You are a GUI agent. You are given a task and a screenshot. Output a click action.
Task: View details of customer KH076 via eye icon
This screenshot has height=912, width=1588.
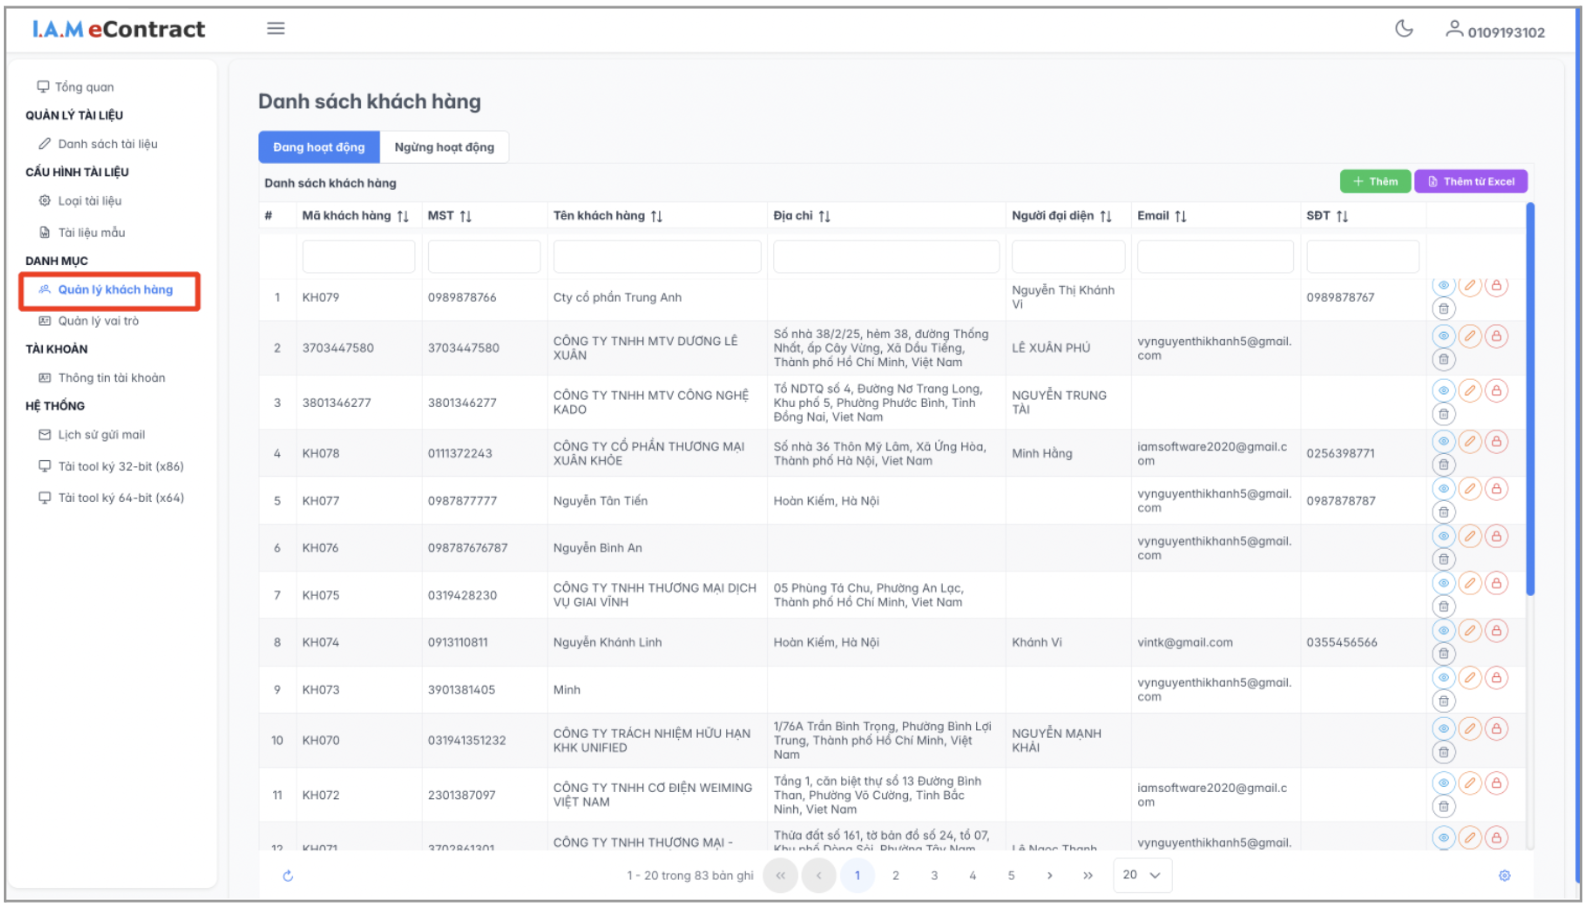point(1443,536)
